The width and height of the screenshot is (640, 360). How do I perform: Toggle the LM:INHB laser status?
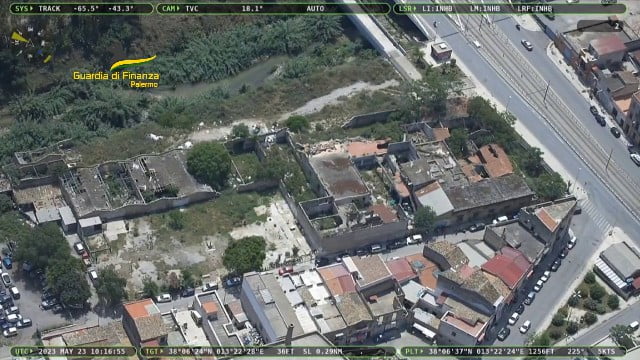click(484, 9)
